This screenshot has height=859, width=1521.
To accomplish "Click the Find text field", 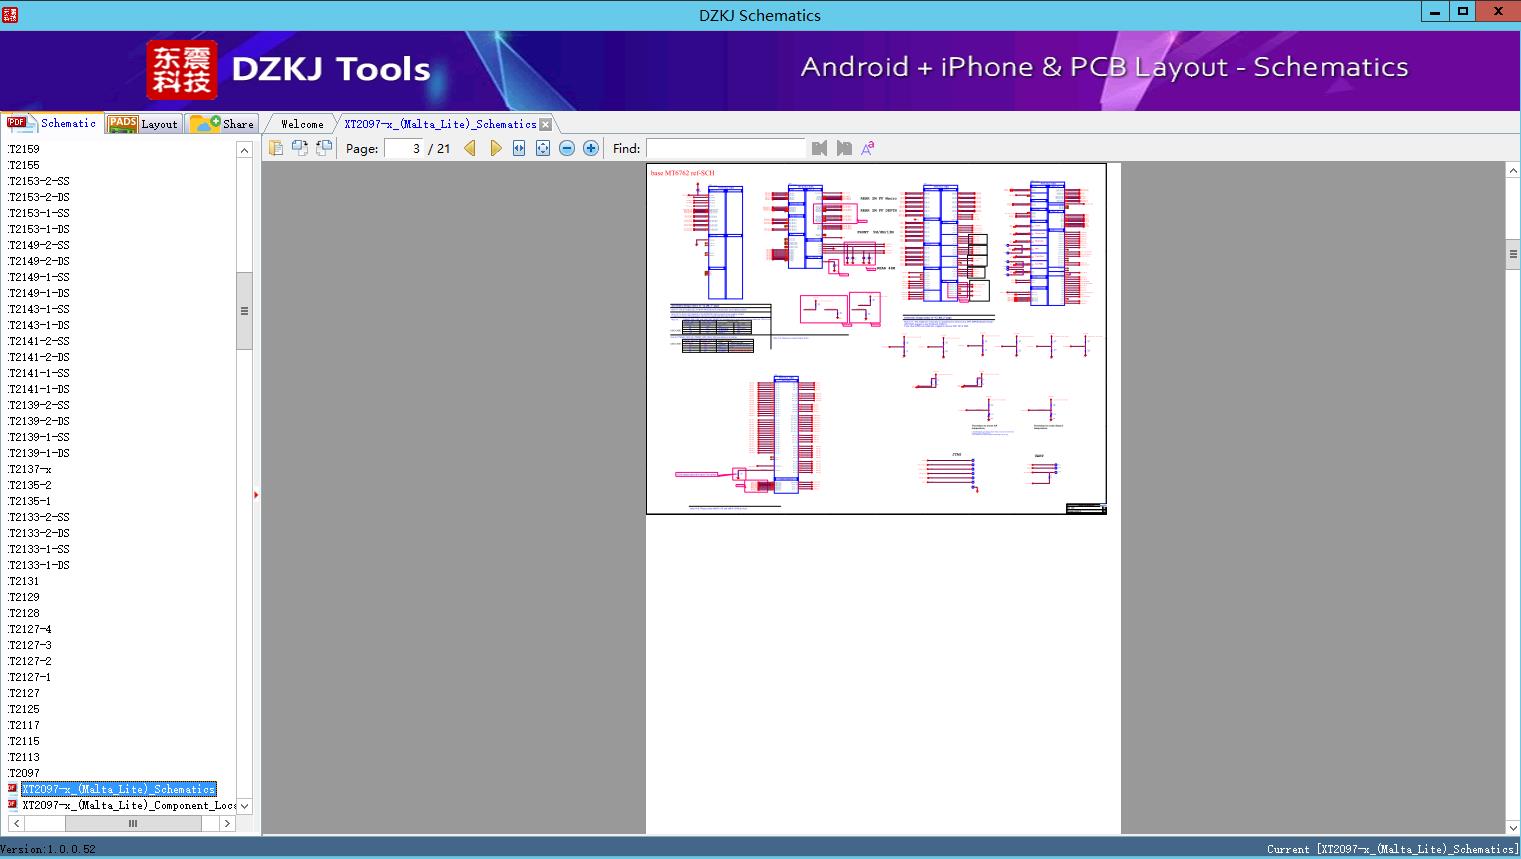I will [x=725, y=148].
